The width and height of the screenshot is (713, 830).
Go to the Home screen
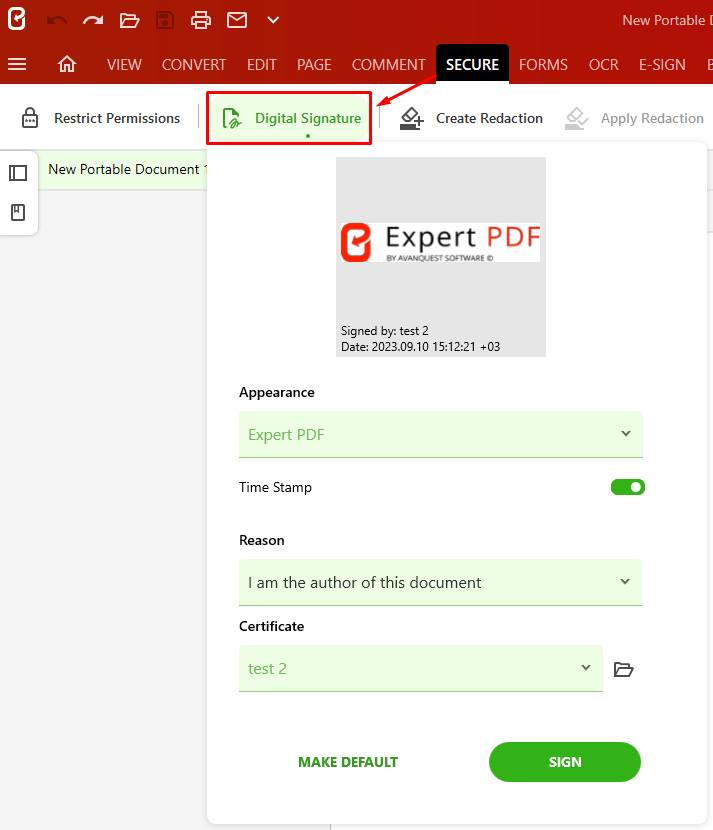tap(67, 64)
